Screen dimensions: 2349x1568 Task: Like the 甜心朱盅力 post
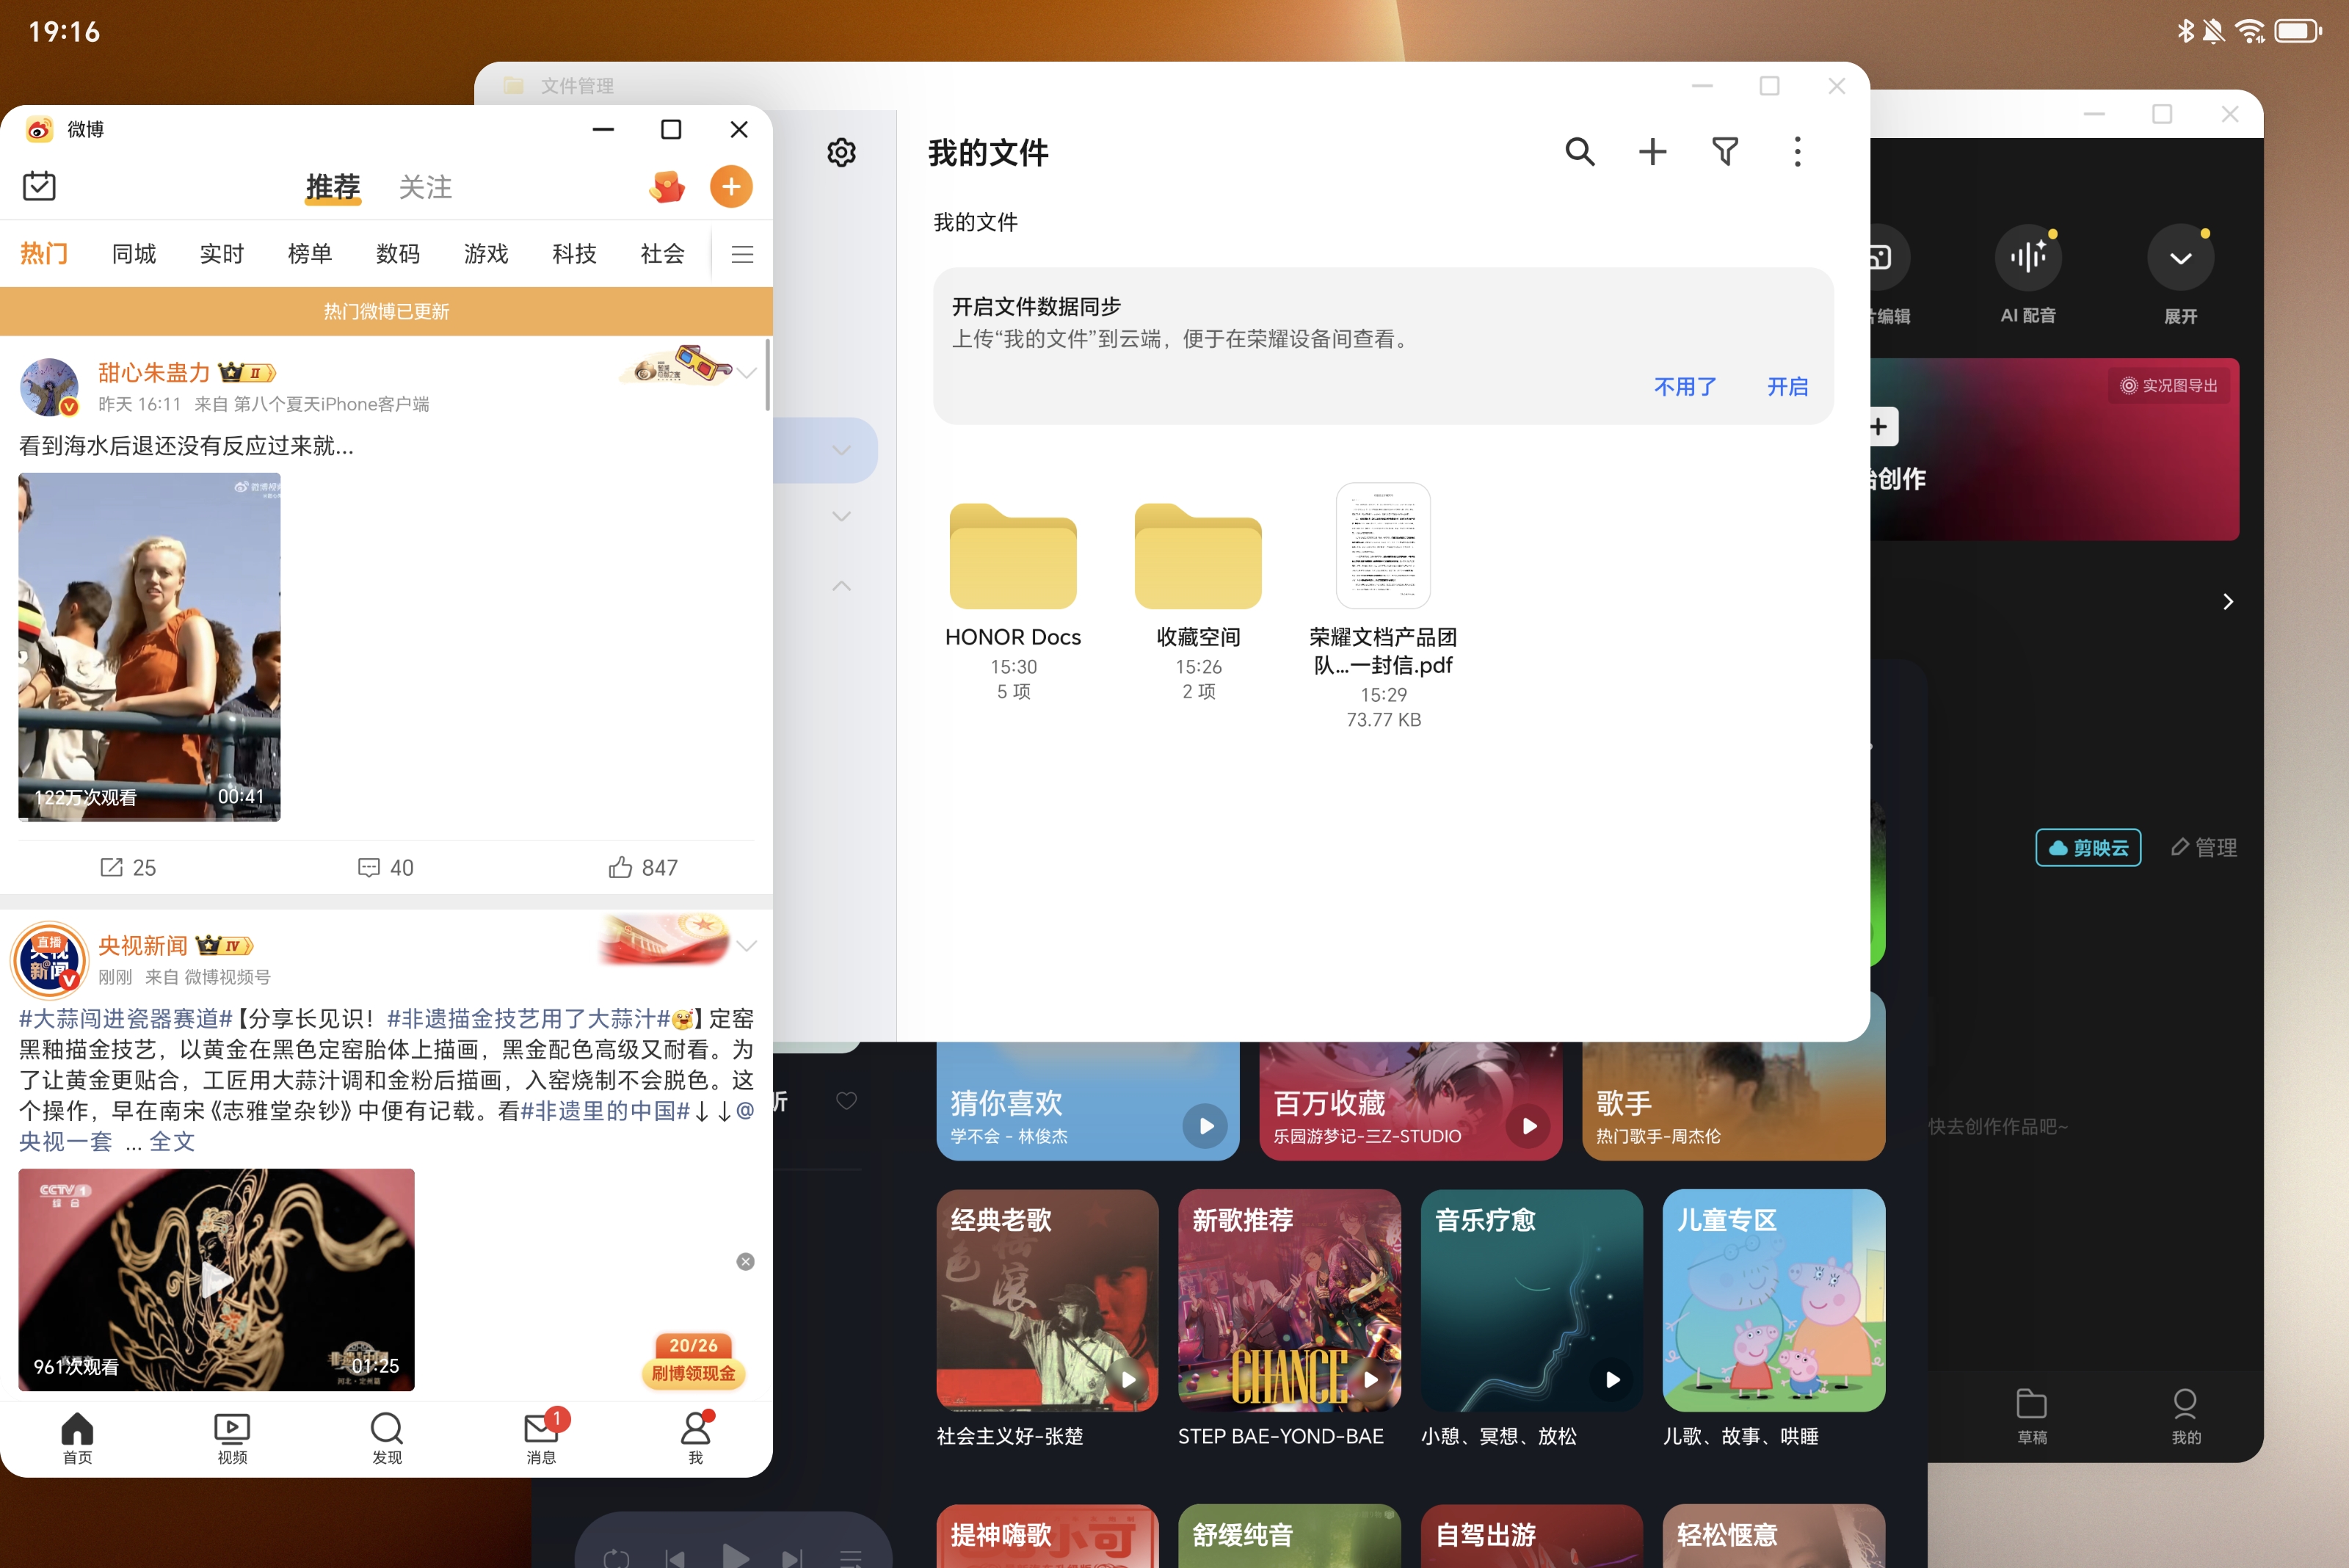621,867
